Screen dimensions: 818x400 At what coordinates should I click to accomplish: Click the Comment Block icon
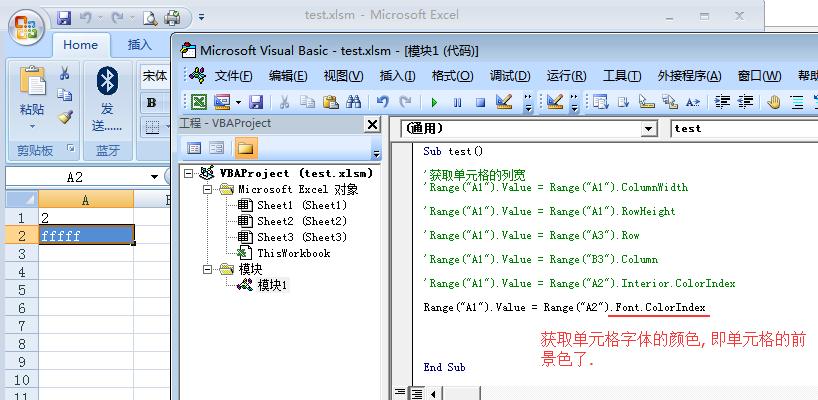797,102
